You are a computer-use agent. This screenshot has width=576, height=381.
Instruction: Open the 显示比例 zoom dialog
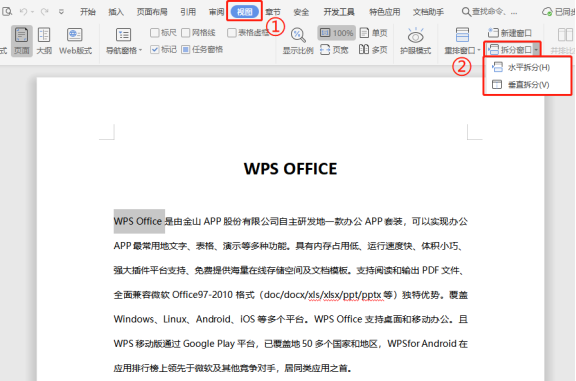298,41
